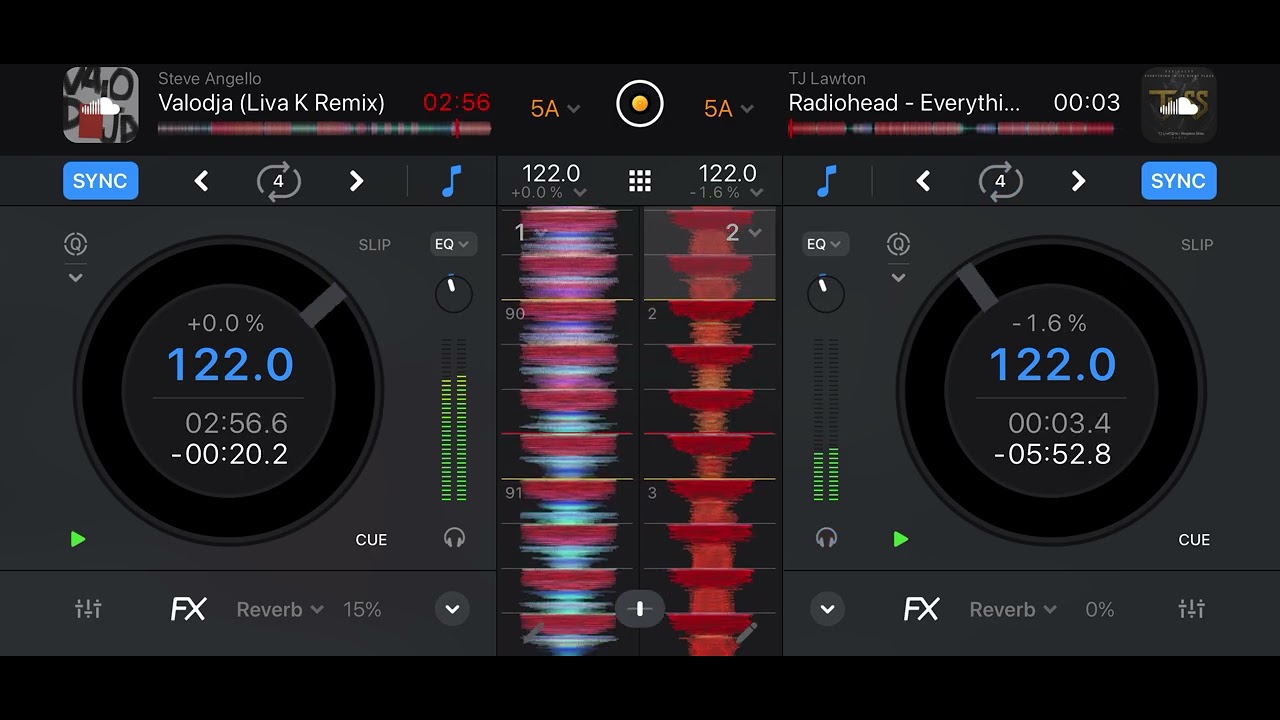Viewport: 1280px width, 720px height.
Task: Open right deck EQ dropdown
Action: [826, 244]
